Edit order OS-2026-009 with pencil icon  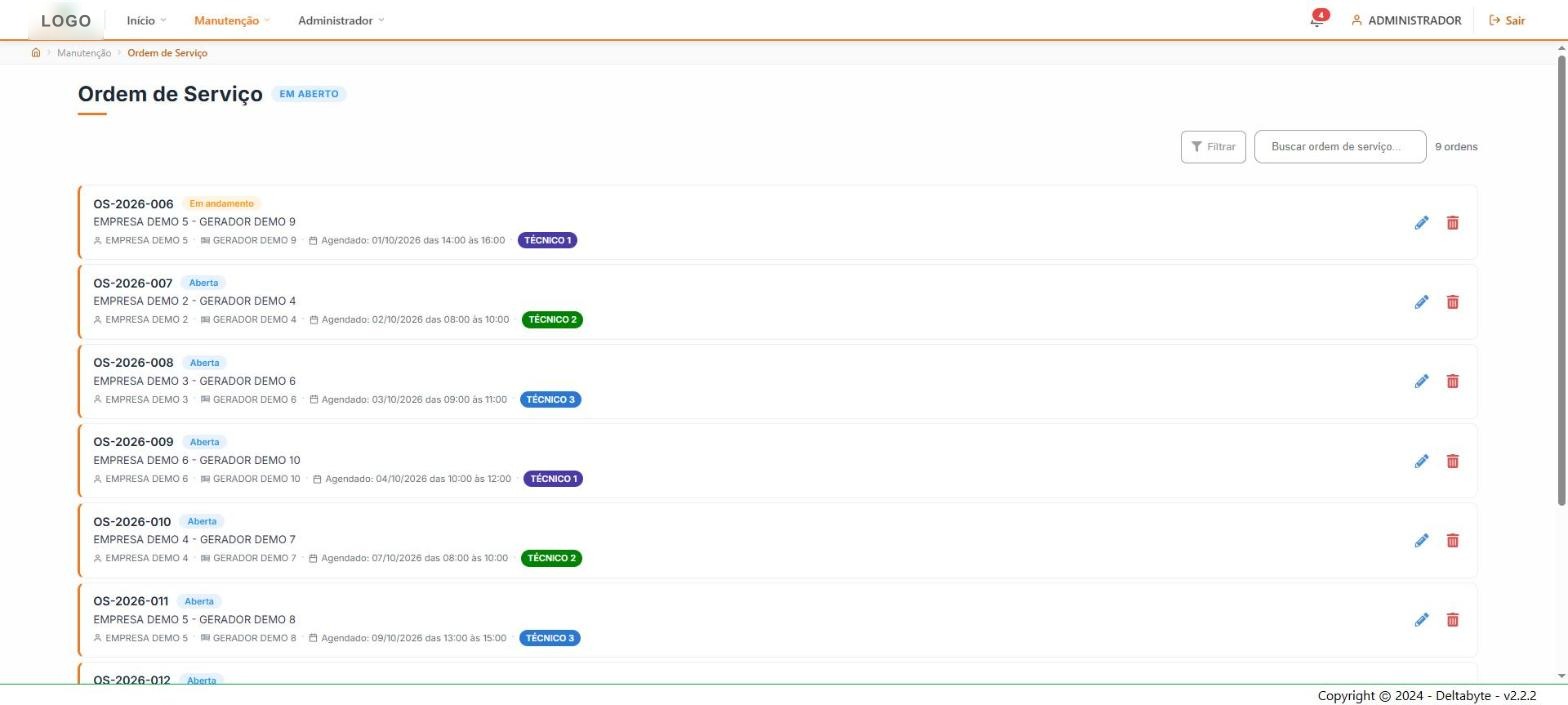(1421, 461)
